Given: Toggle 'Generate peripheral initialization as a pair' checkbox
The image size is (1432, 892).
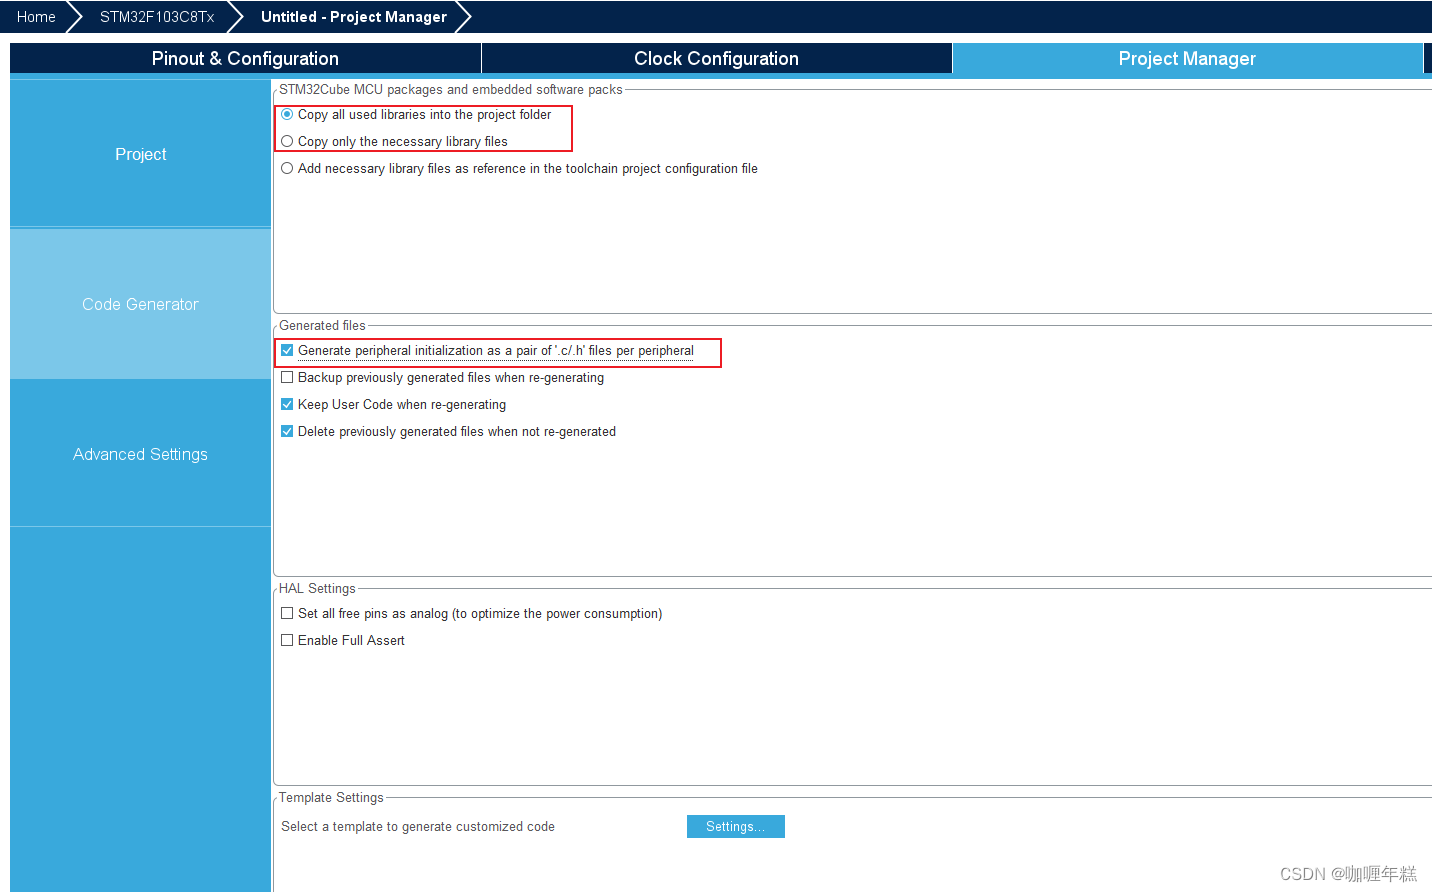Looking at the screenshot, I should tap(287, 351).
